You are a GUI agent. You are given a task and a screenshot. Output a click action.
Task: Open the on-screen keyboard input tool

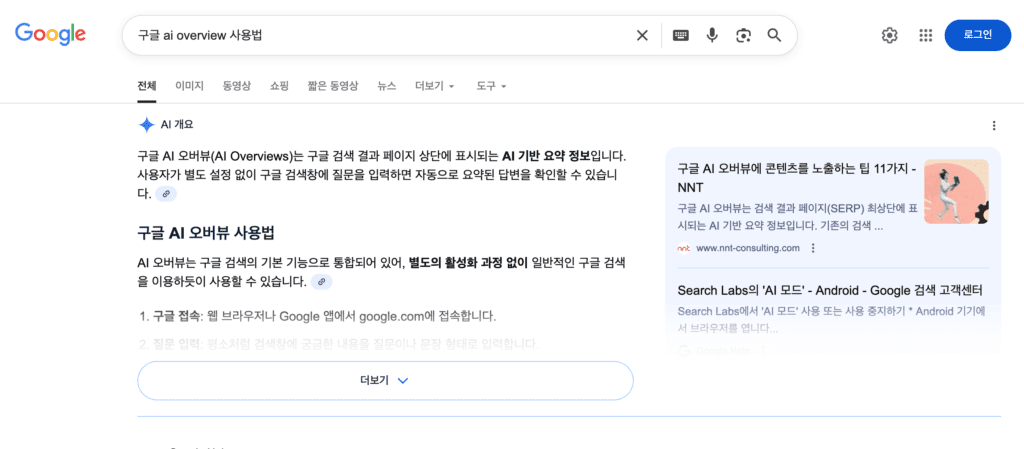pos(681,35)
